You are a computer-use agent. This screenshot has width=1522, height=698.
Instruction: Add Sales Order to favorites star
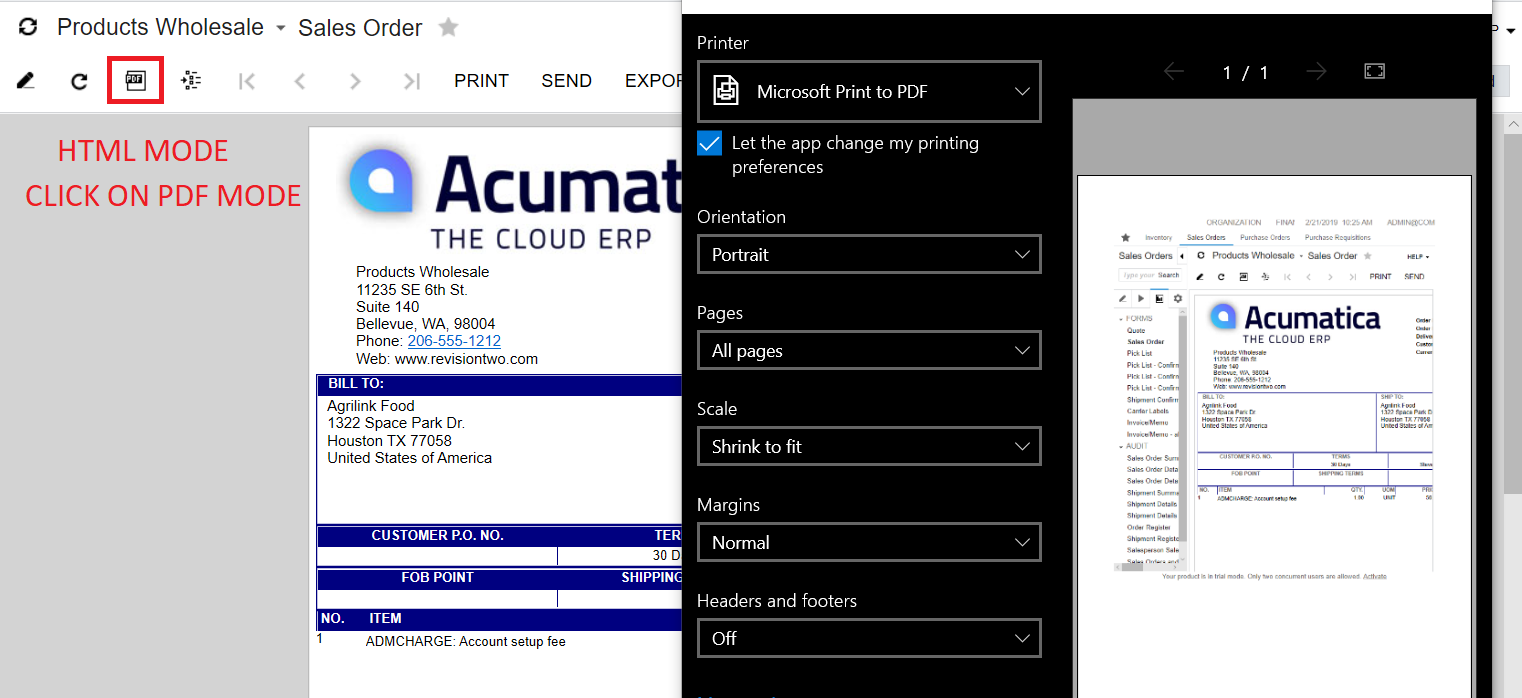[x=449, y=28]
